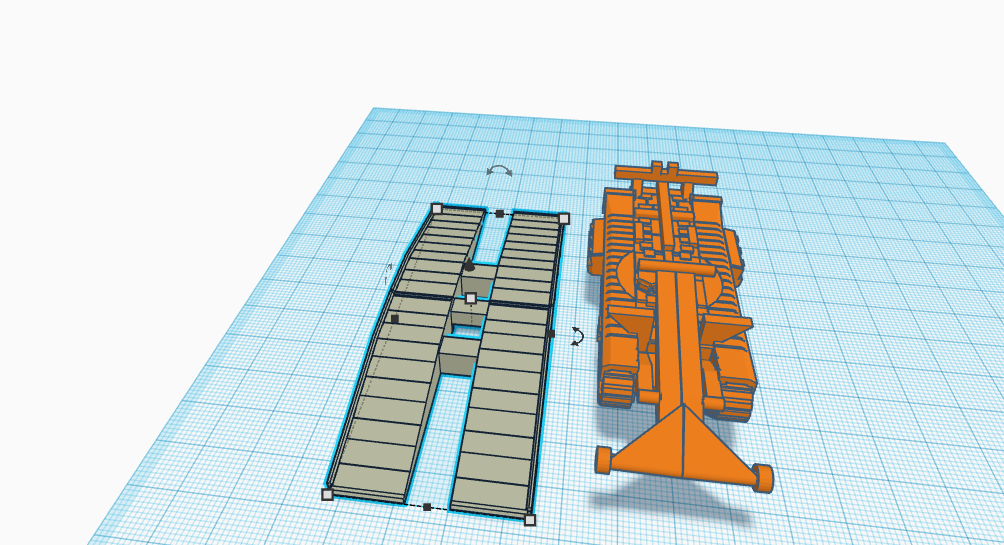
Task: Click the faint vertical rotation arrow near gray shape
Action: [388, 273]
